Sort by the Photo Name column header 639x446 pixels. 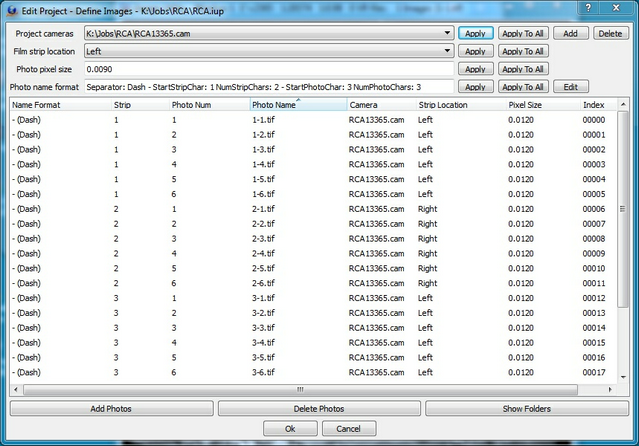(x=298, y=105)
